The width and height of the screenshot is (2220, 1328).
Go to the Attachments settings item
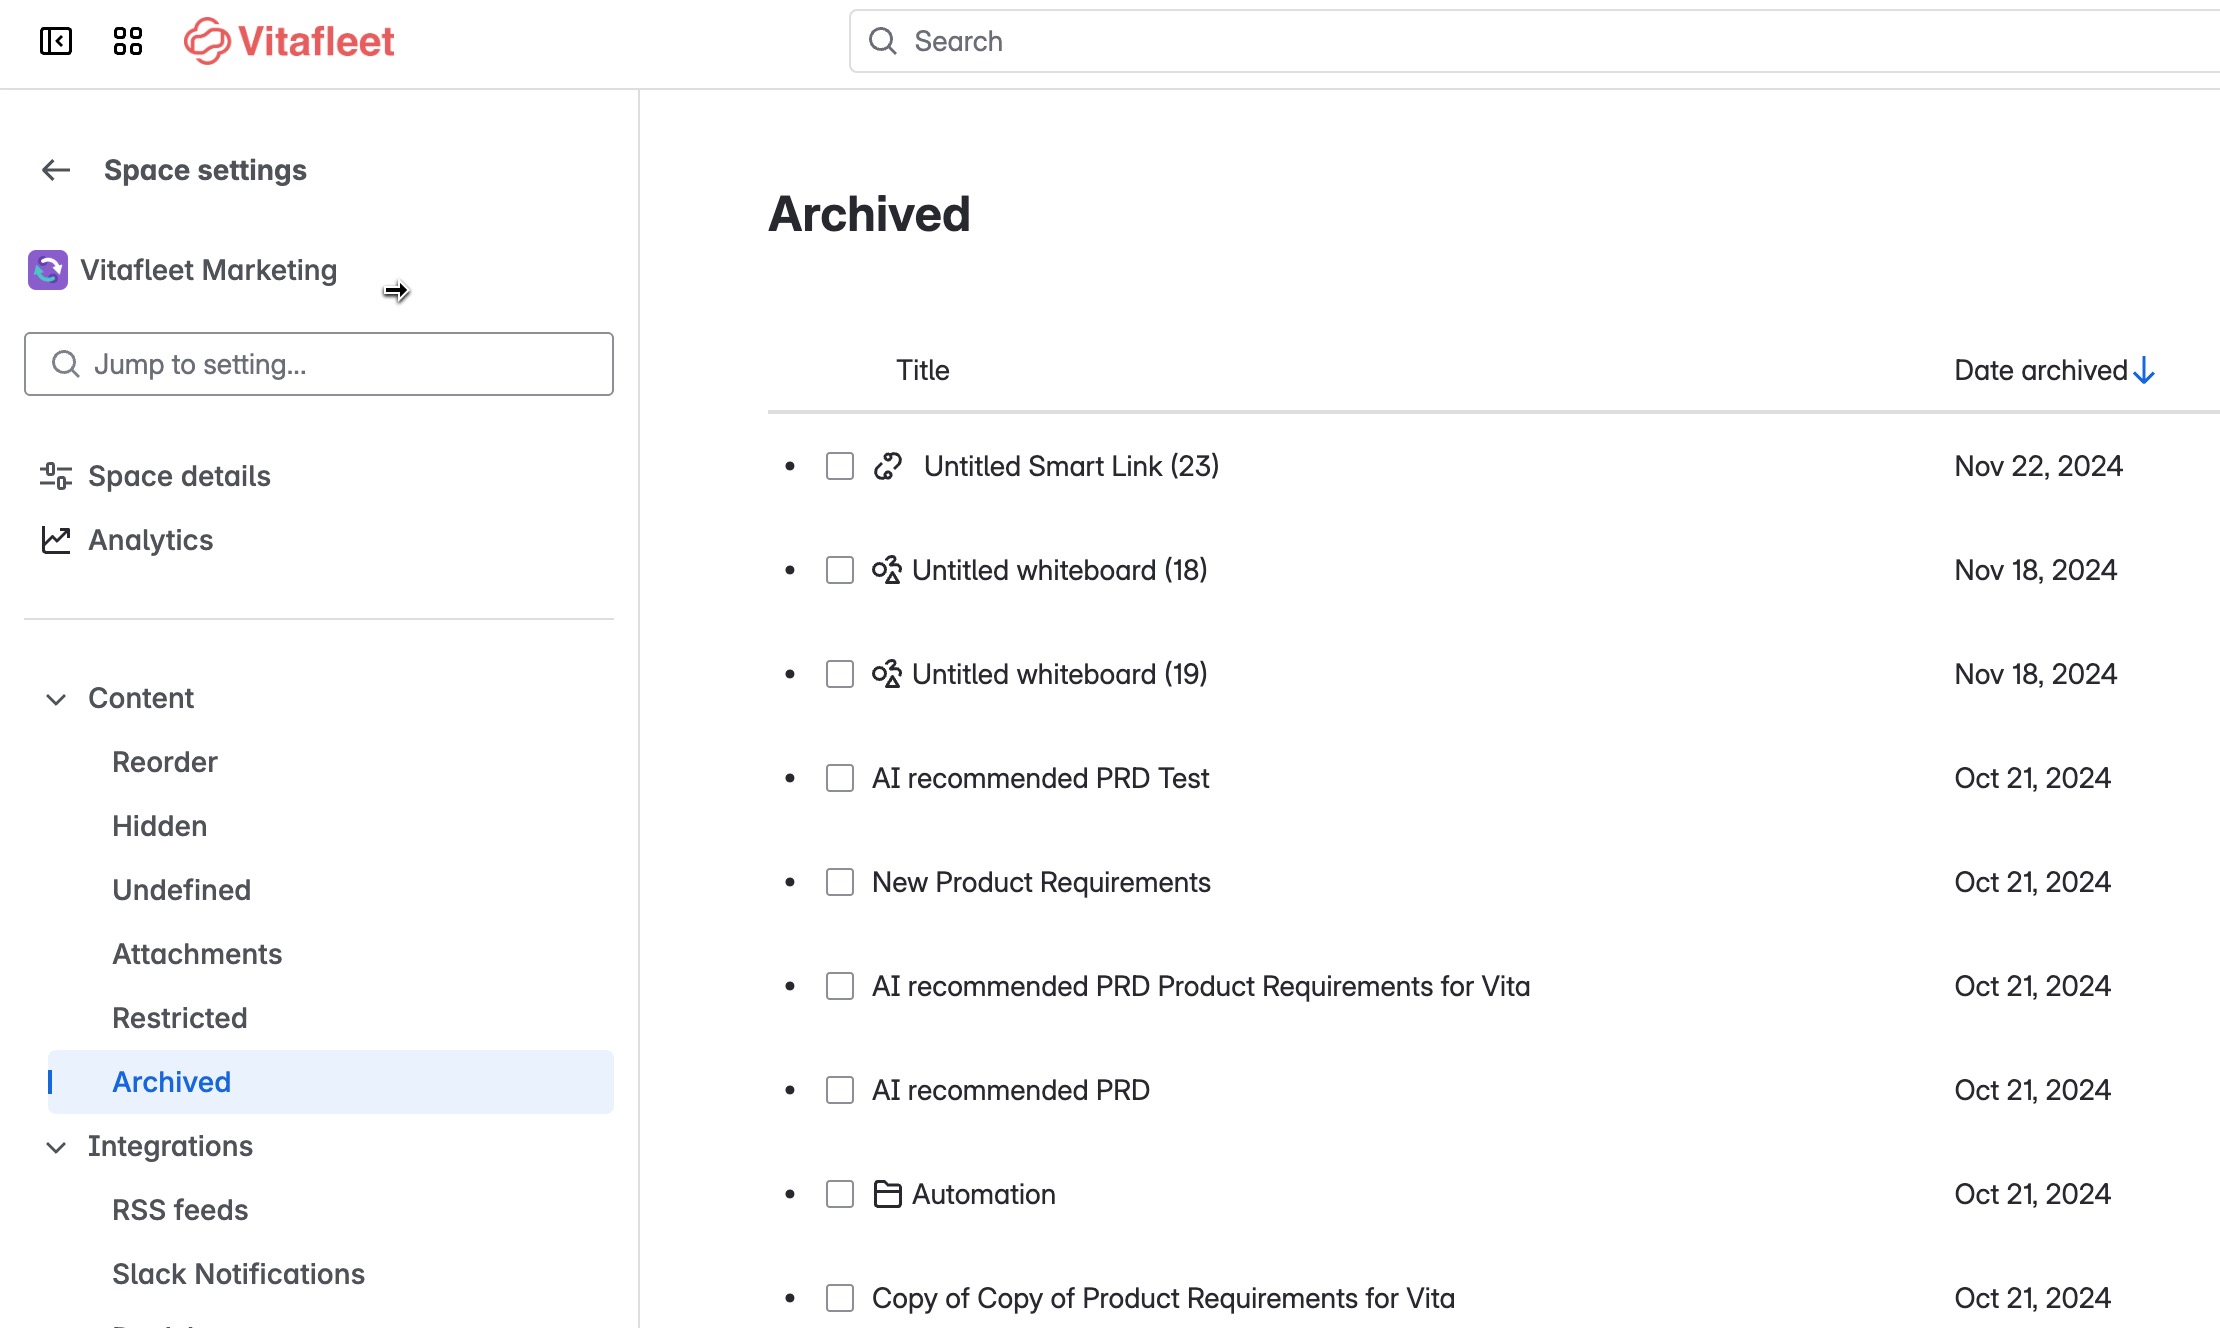point(197,954)
